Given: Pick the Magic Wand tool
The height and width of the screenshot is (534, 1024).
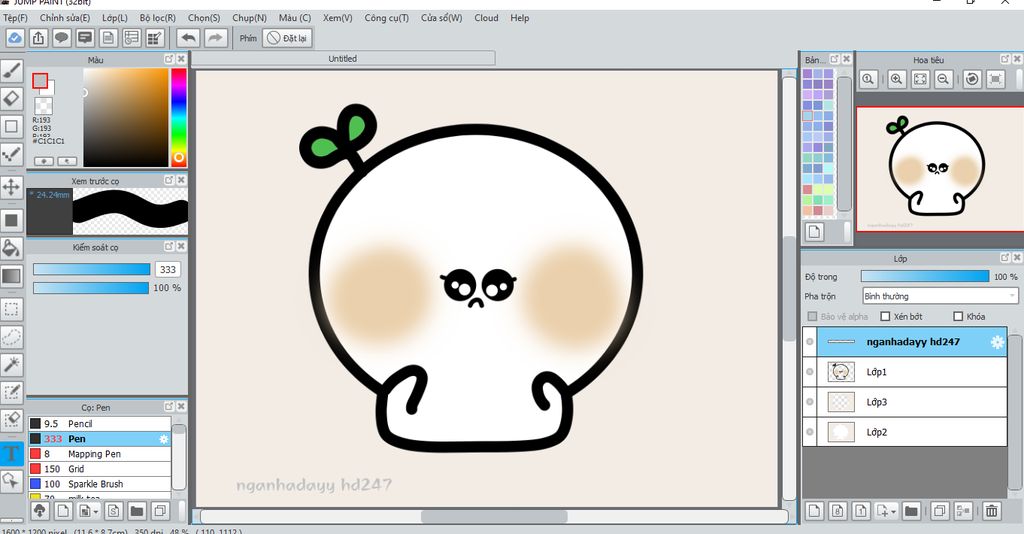Looking at the screenshot, I should pyautogui.click(x=11, y=365).
